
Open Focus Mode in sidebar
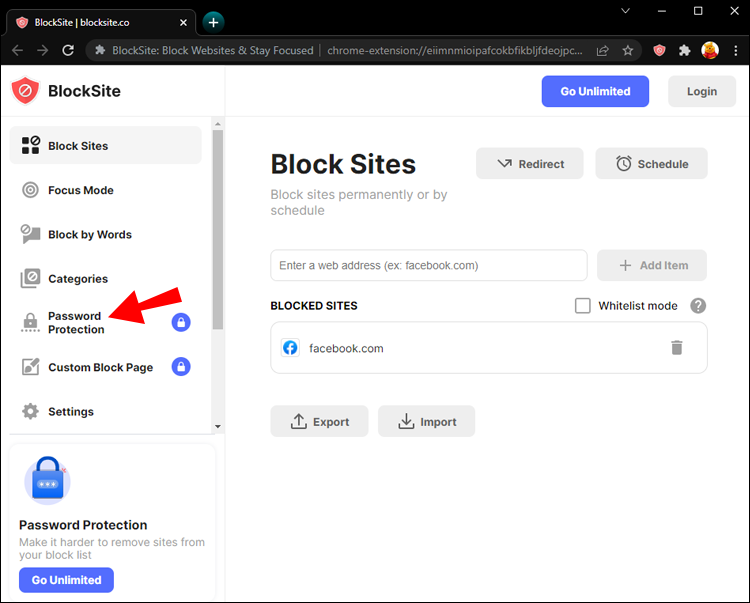[80, 190]
